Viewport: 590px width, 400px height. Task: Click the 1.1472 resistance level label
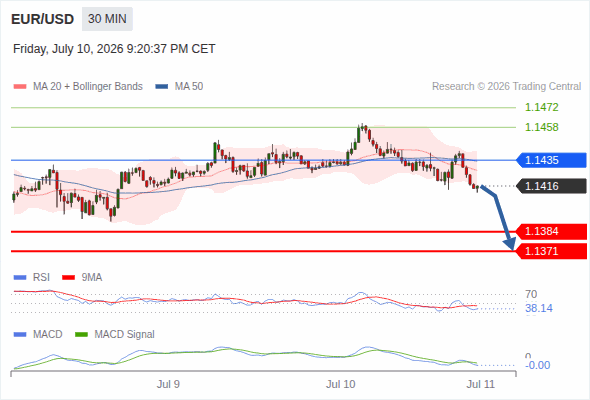pos(541,107)
